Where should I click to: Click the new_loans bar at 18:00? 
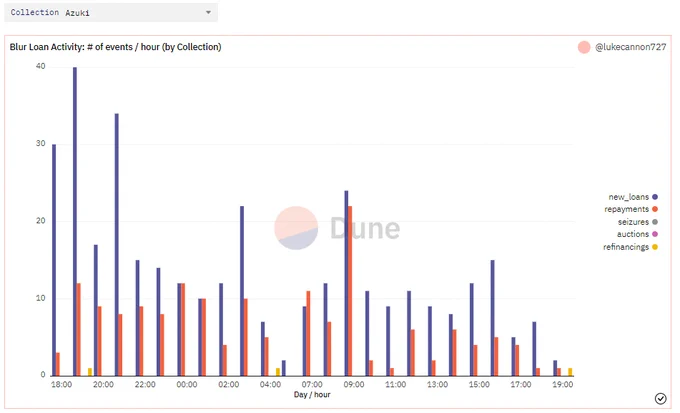click(54, 260)
